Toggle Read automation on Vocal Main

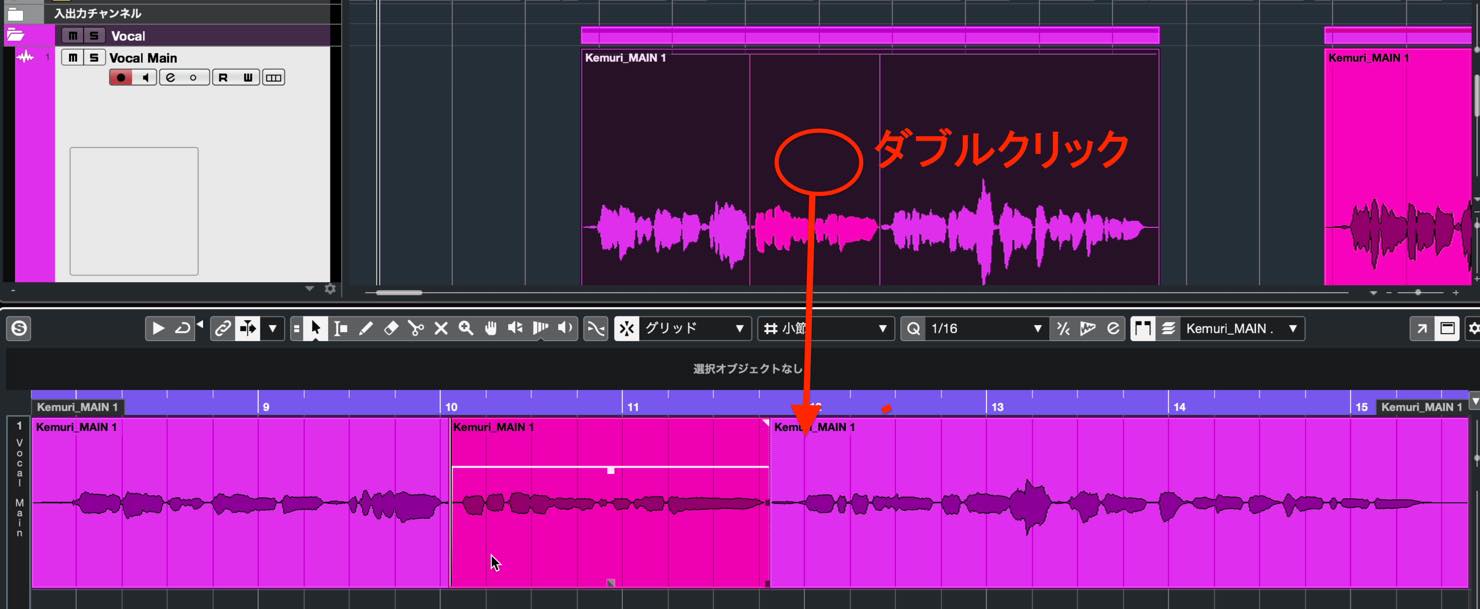pos(223,77)
